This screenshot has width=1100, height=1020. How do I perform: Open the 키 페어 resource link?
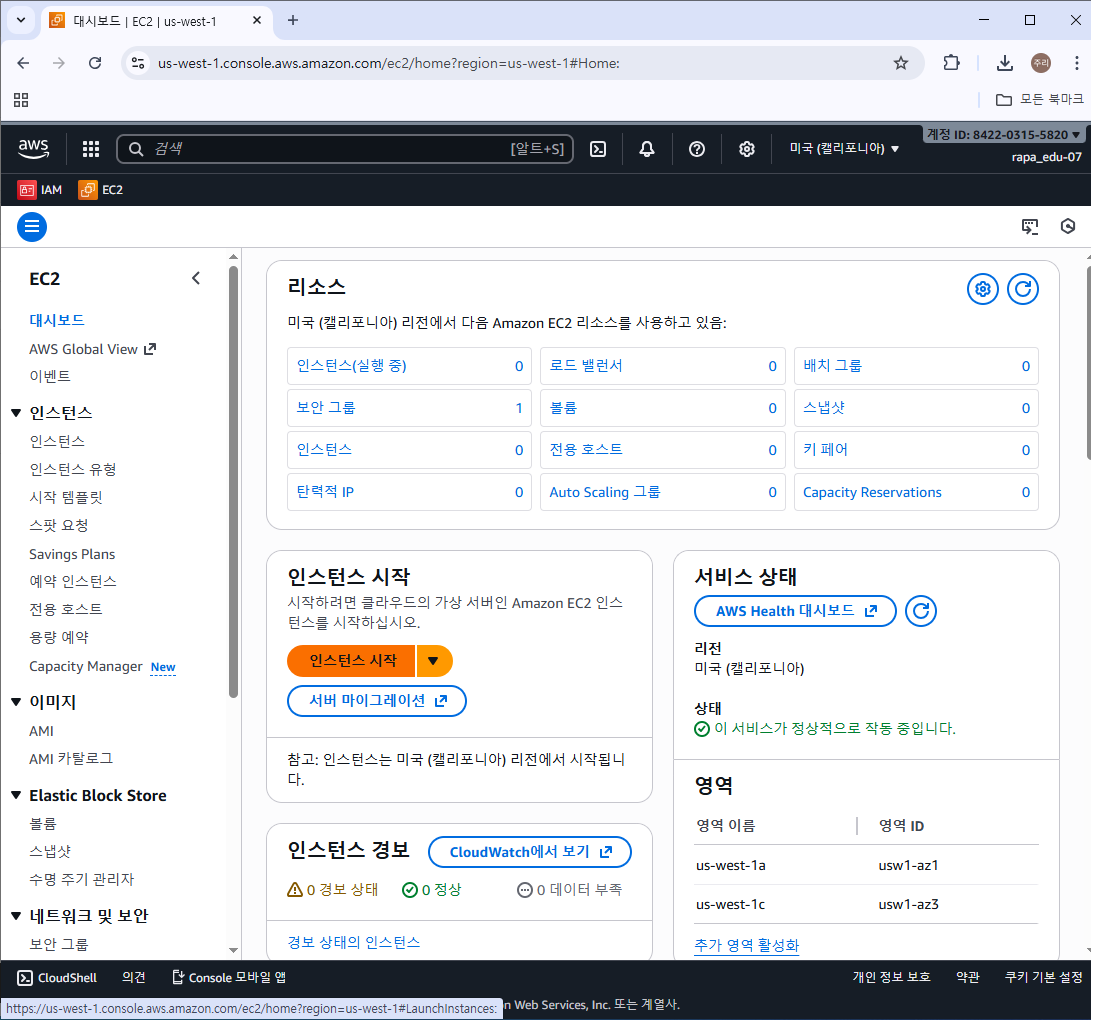coord(826,450)
